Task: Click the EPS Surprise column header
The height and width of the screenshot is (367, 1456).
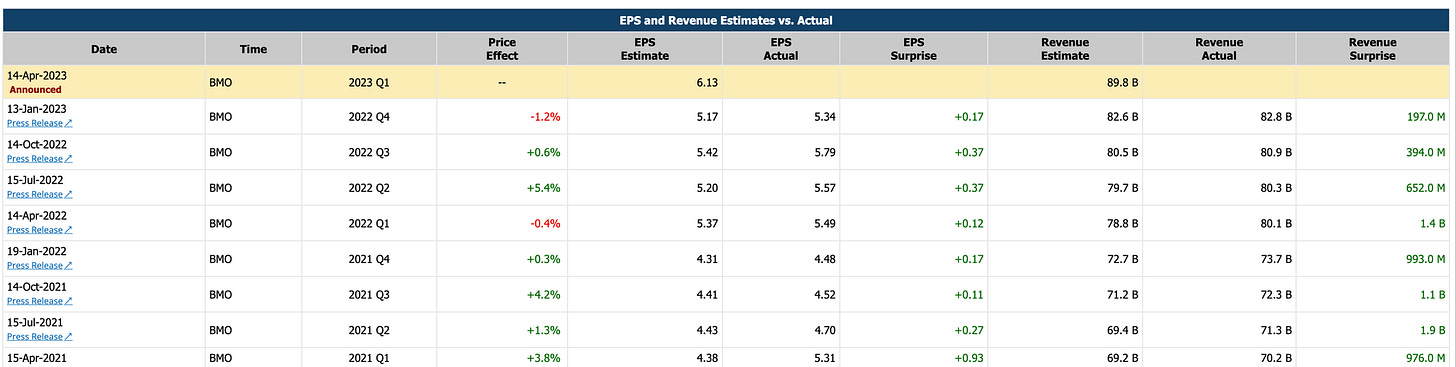Action: coord(913,49)
